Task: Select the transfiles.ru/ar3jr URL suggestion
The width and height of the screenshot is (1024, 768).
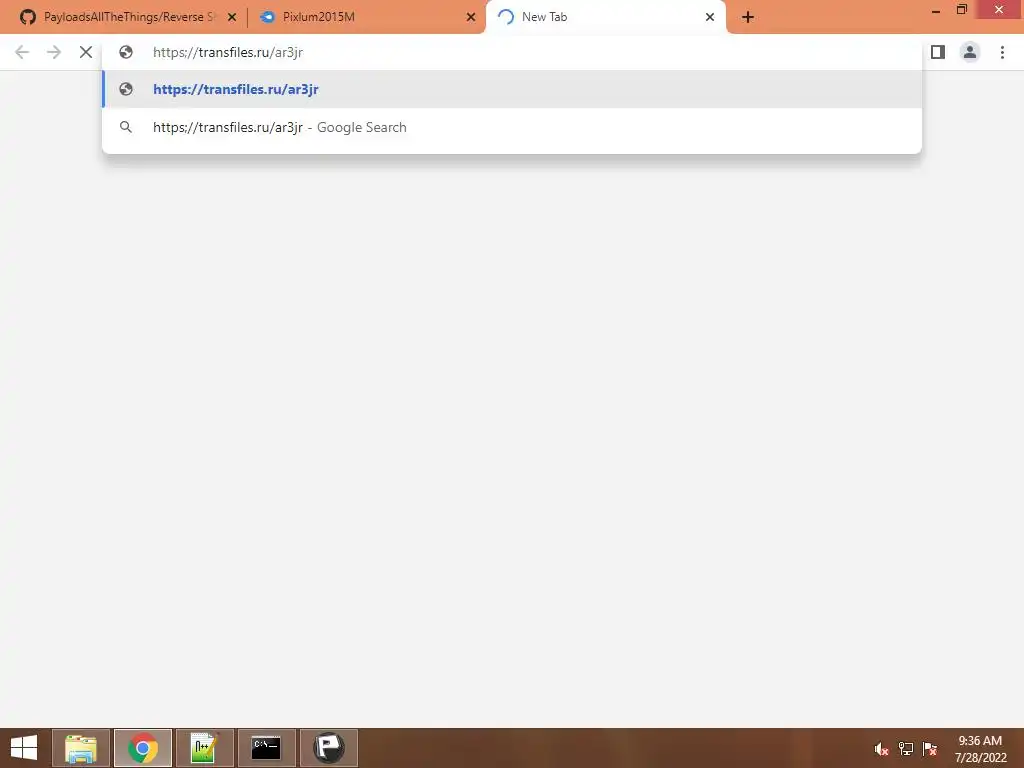Action: tap(512, 89)
